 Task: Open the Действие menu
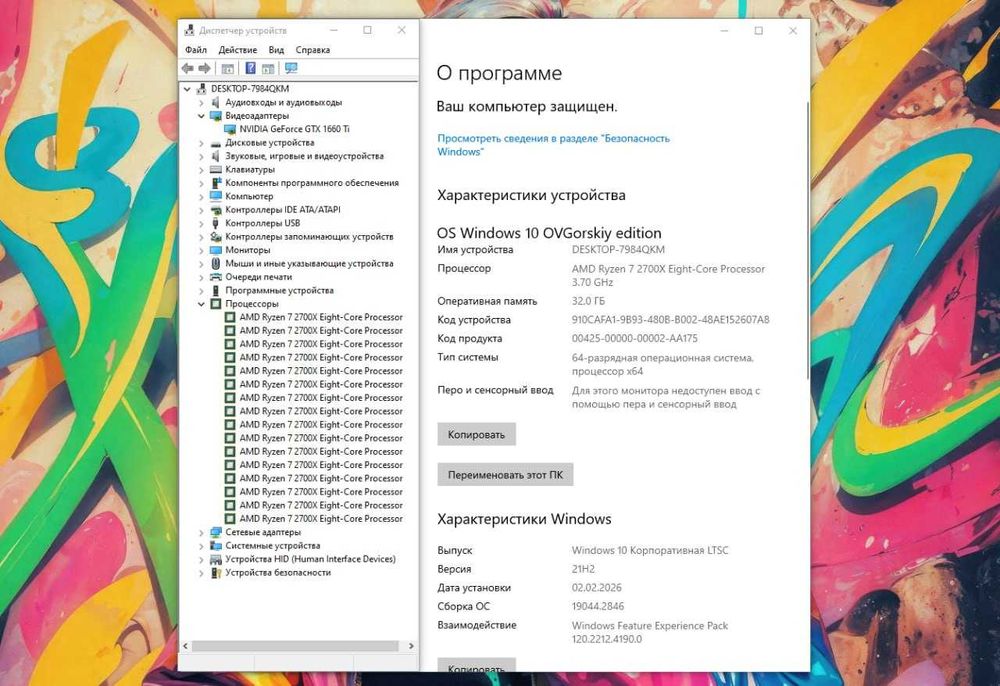237,50
